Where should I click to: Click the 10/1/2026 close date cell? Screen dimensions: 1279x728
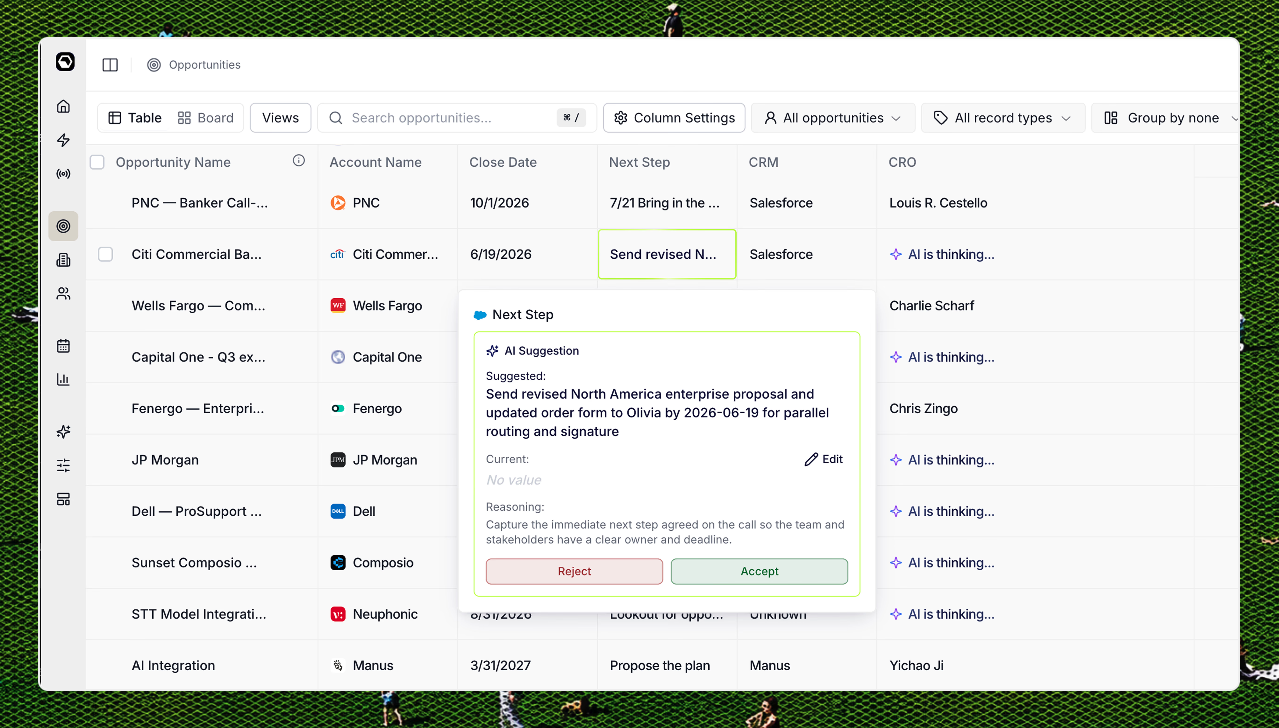[501, 203]
